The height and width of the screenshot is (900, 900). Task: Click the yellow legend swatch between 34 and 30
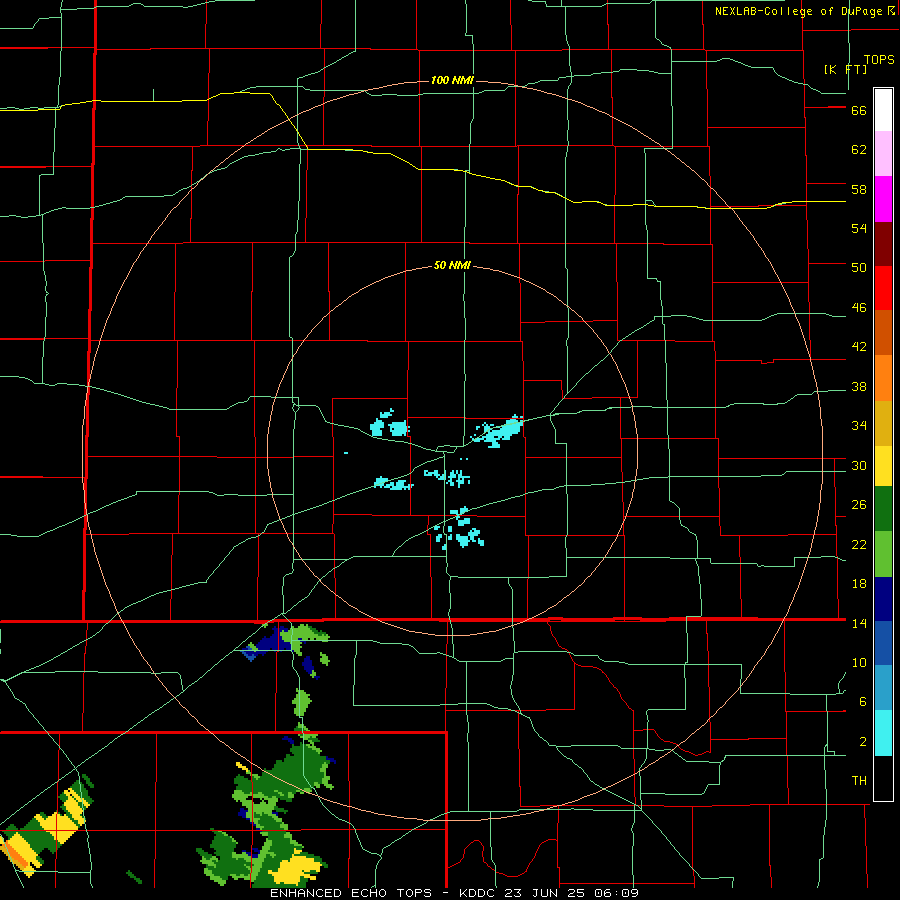(883, 466)
